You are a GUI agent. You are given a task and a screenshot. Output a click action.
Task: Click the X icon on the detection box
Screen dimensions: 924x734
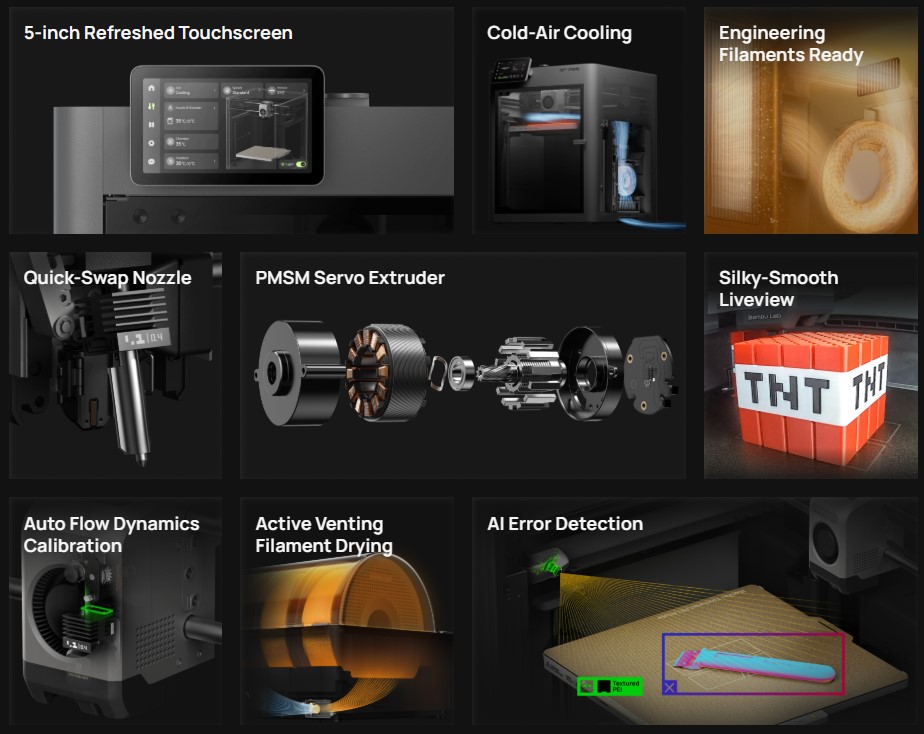[670, 687]
